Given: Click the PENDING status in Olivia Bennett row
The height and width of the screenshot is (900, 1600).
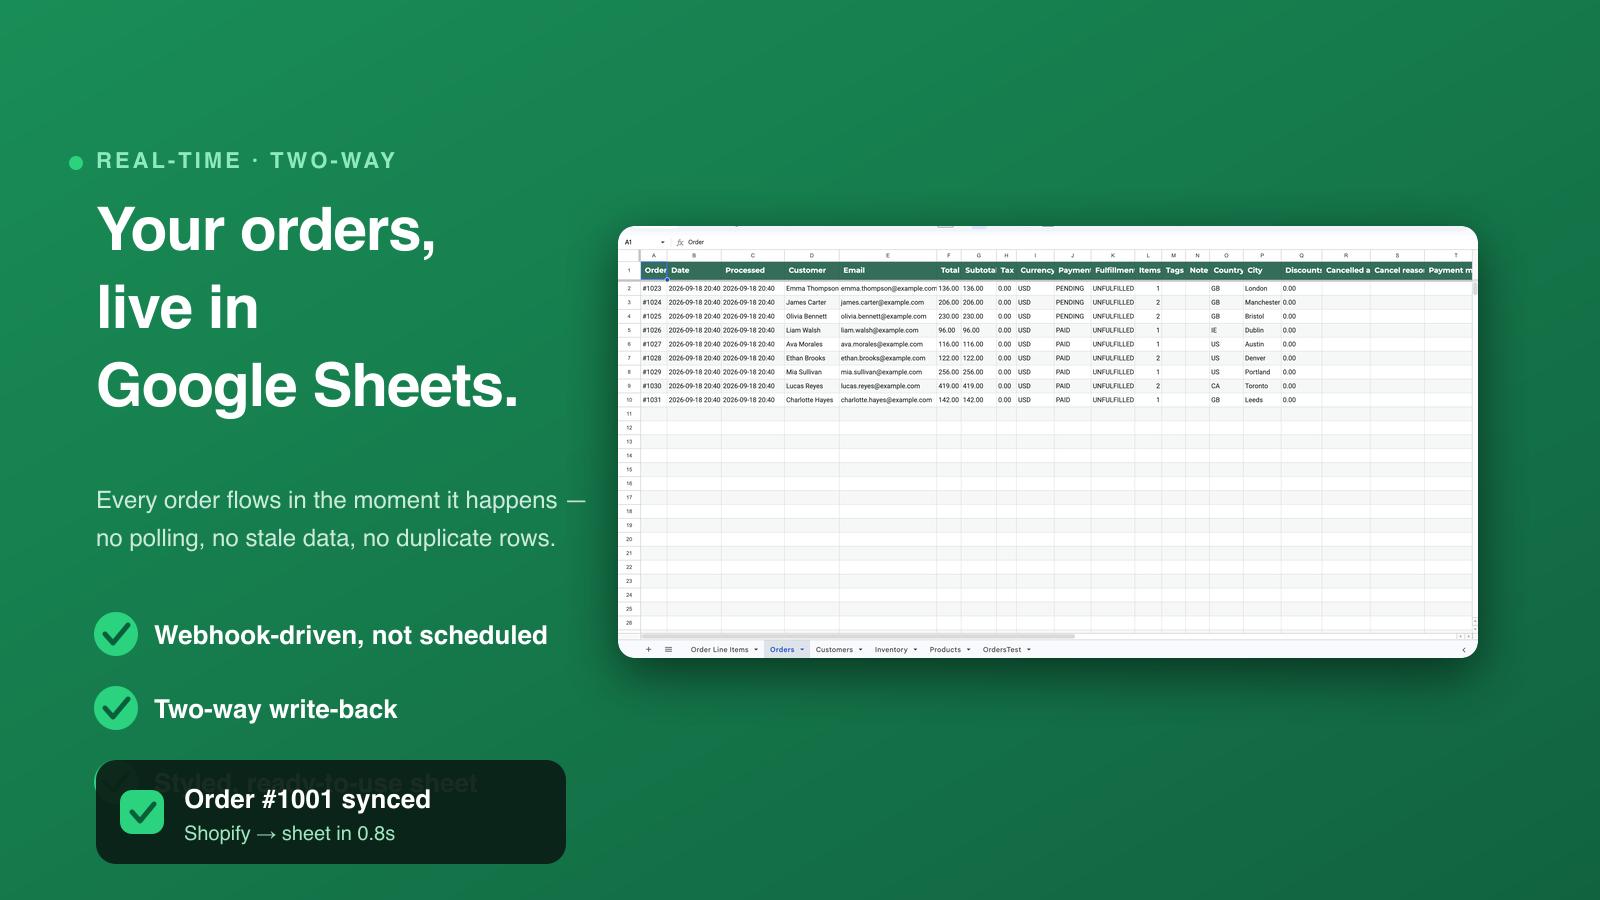Looking at the screenshot, I should pos(1072,316).
